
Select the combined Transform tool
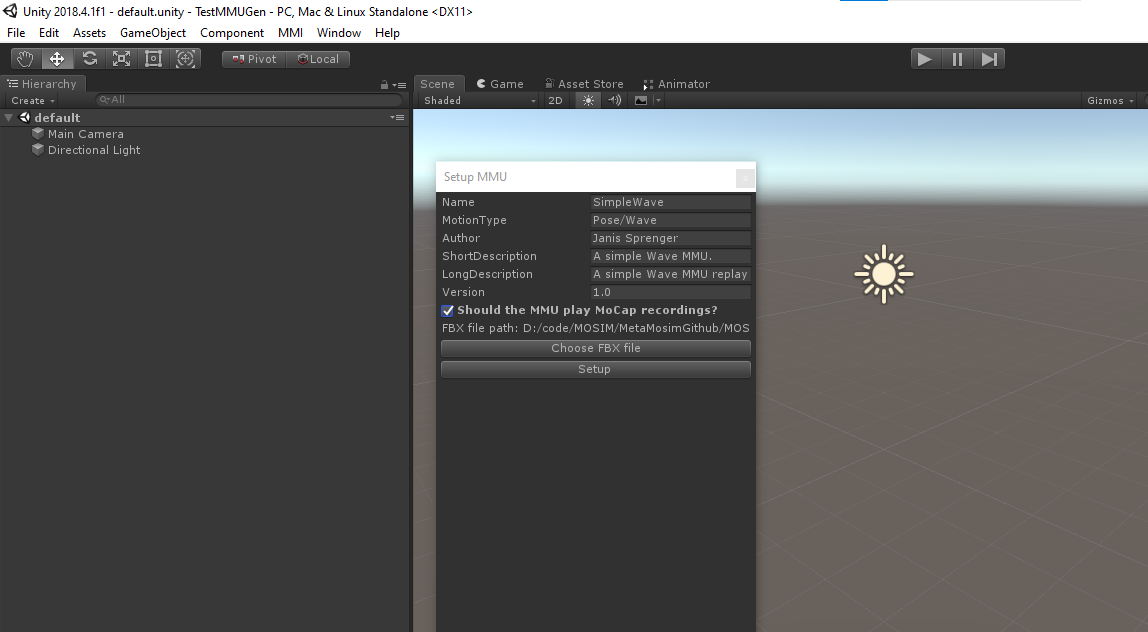186,59
